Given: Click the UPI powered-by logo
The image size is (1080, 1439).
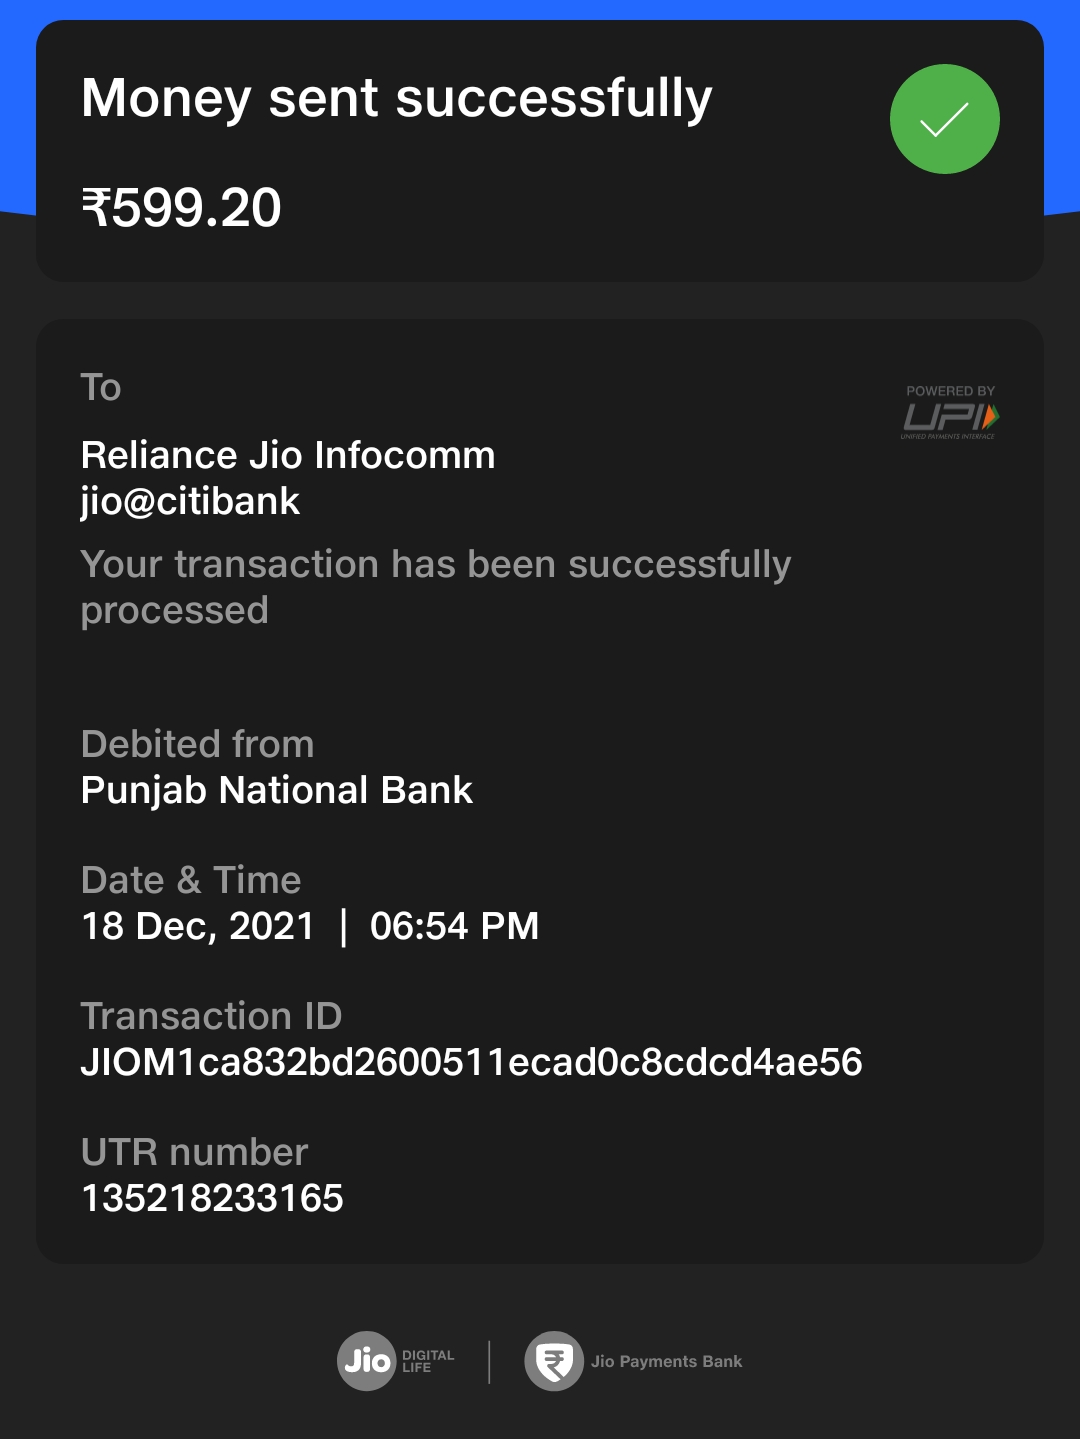Looking at the screenshot, I should tap(950, 412).
